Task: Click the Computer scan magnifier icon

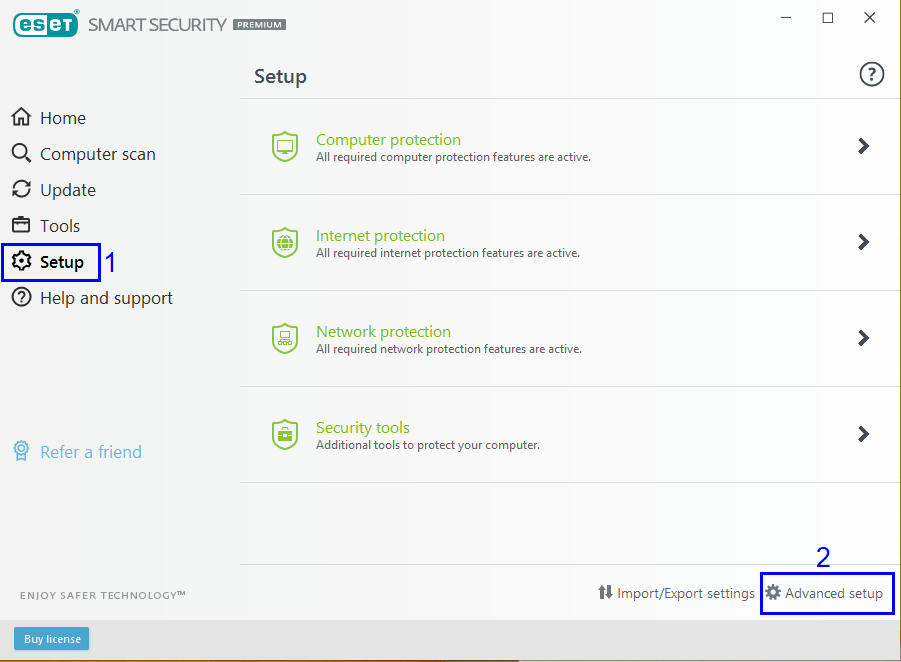Action: click(21, 153)
